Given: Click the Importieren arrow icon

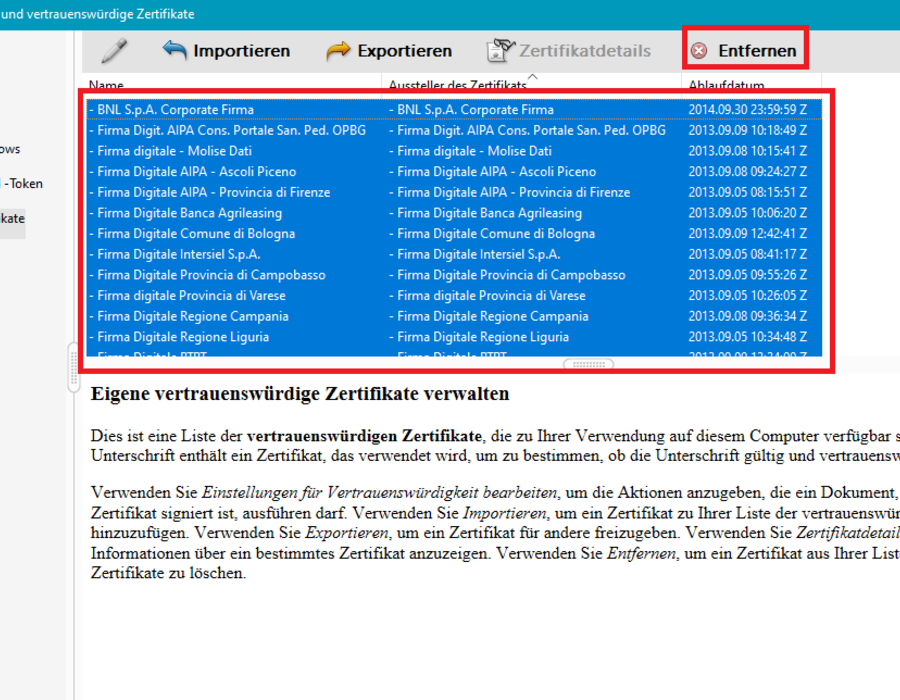Looking at the screenshot, I should point(174,50).
